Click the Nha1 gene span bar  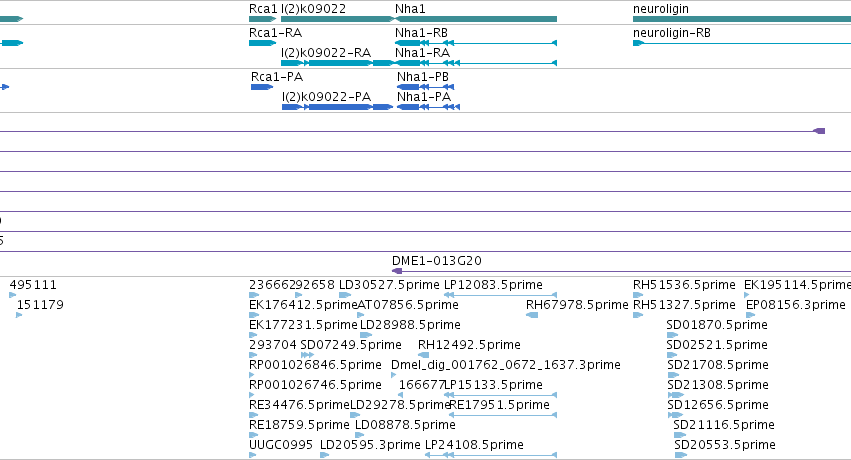tap(476, 19)
